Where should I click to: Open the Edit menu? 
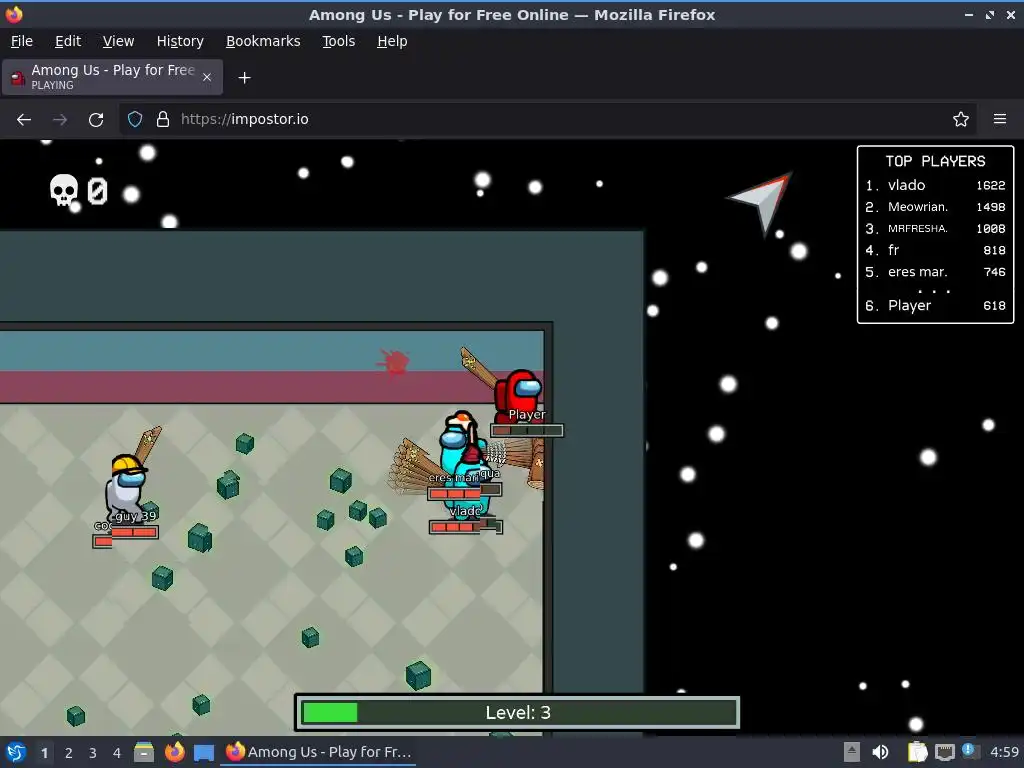[x=68, y=41]
